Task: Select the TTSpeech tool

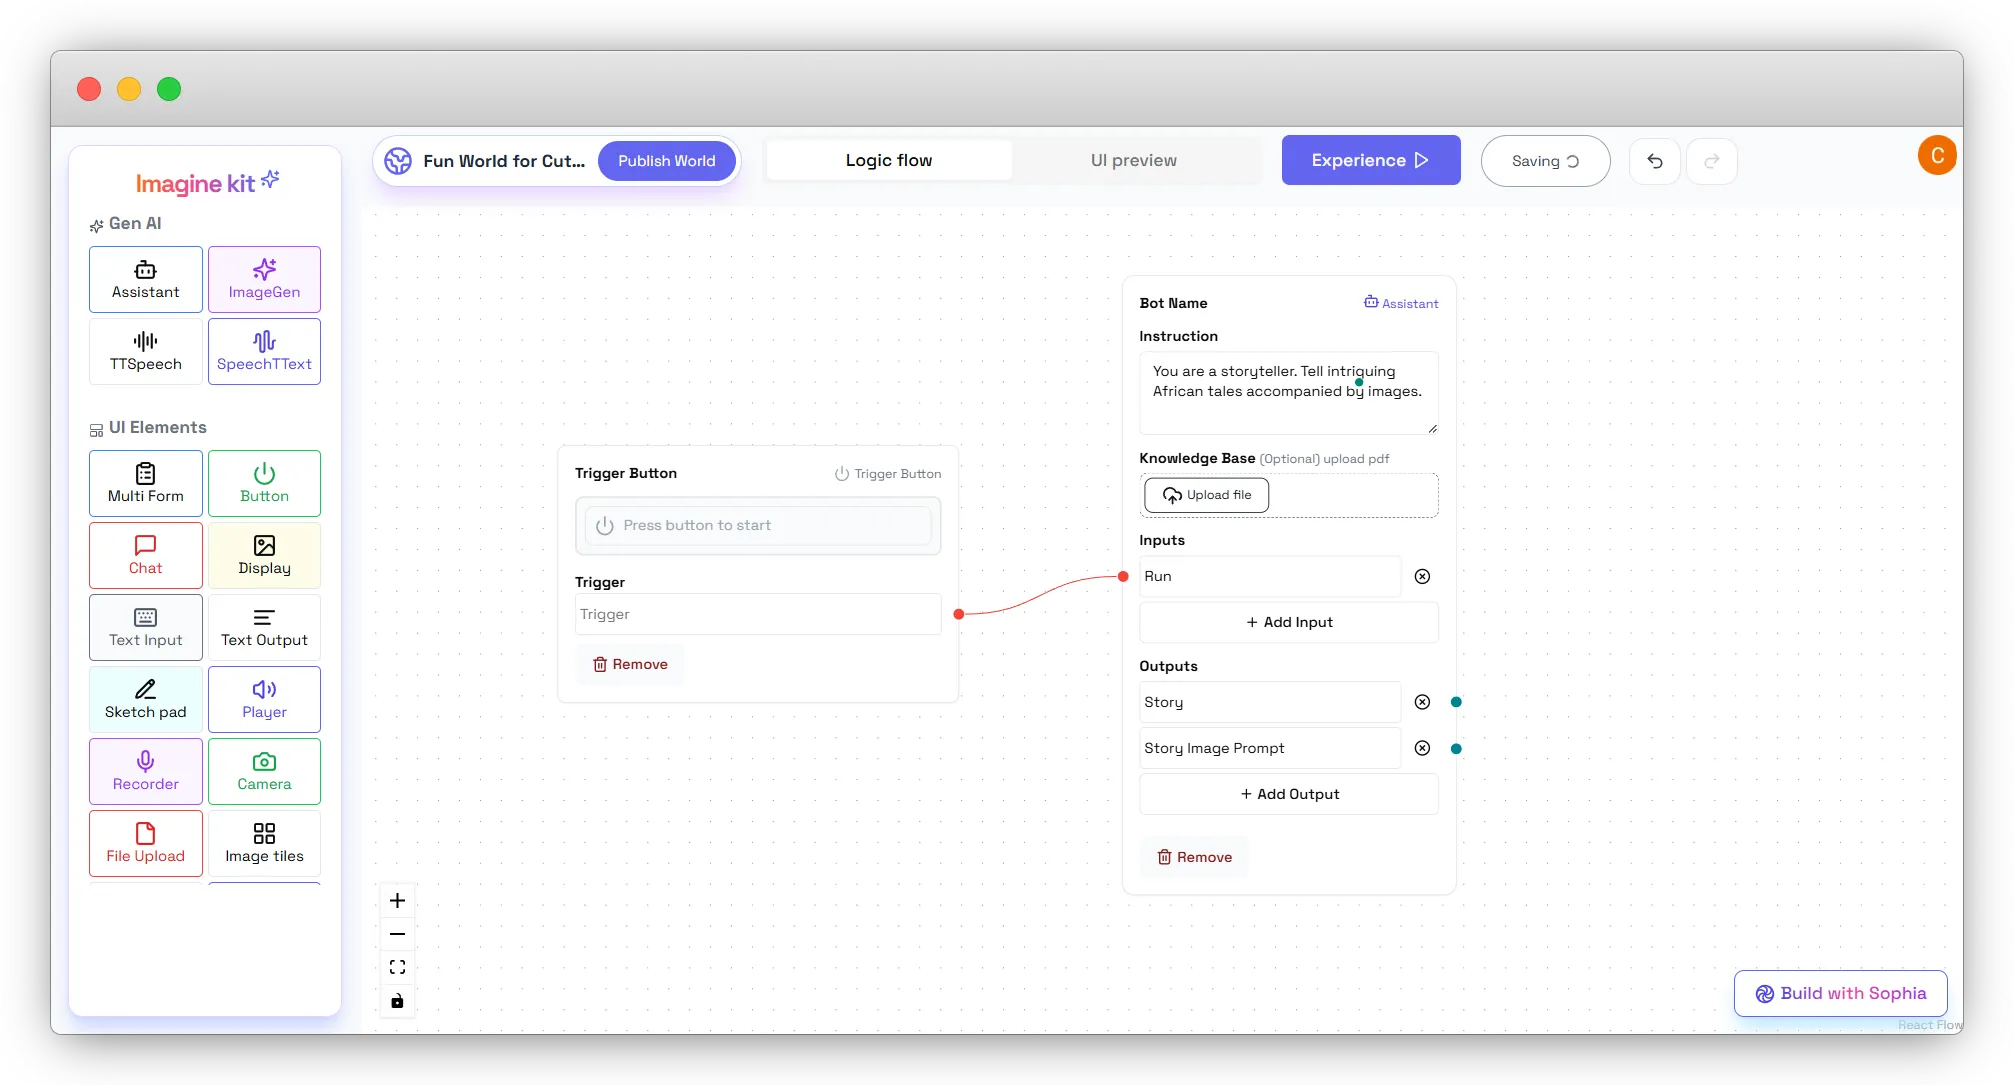Action: point(145,351)
